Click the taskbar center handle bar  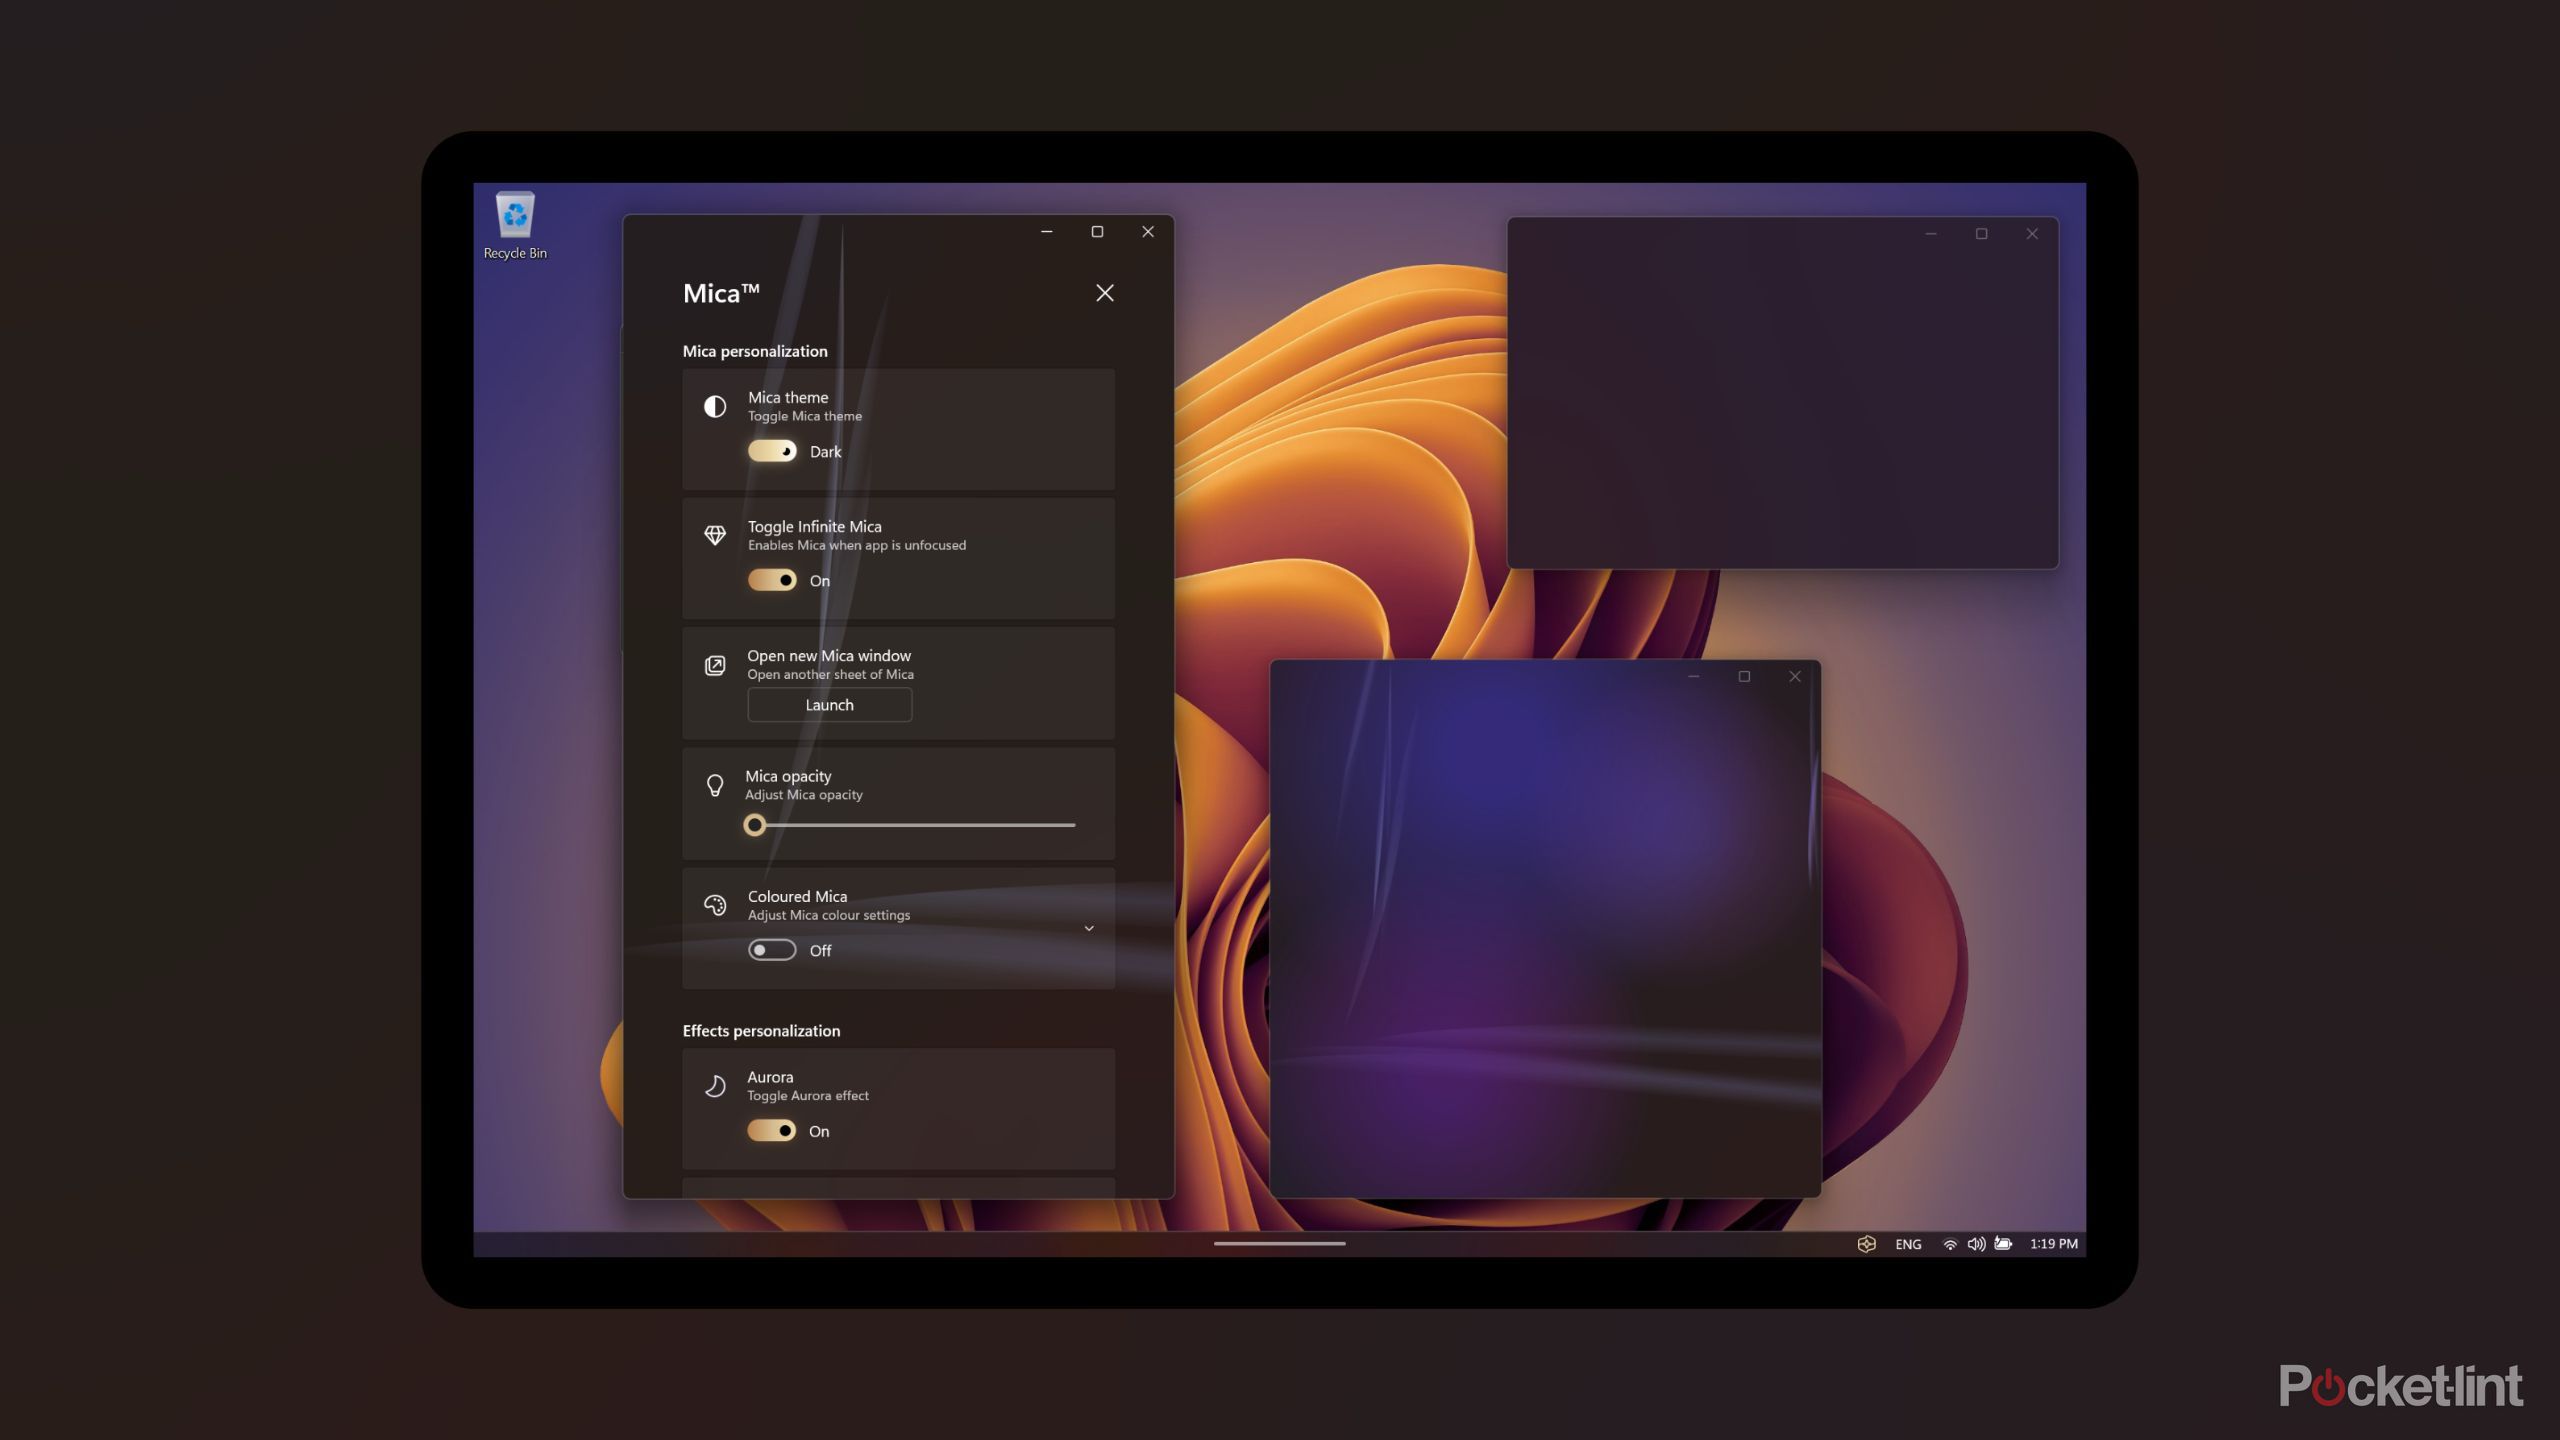click(x=1280, y=1244)
